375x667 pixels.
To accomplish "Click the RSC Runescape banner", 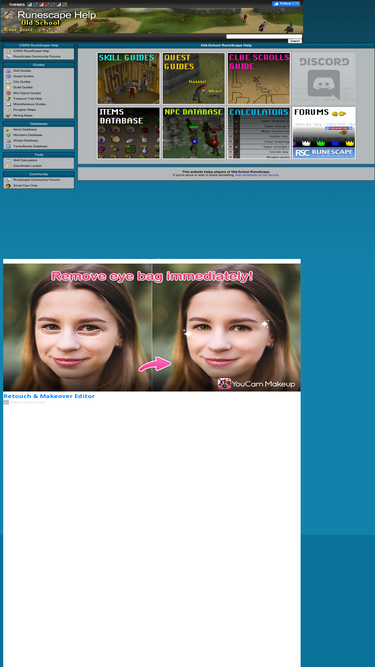I will click(x=324, y=153).
